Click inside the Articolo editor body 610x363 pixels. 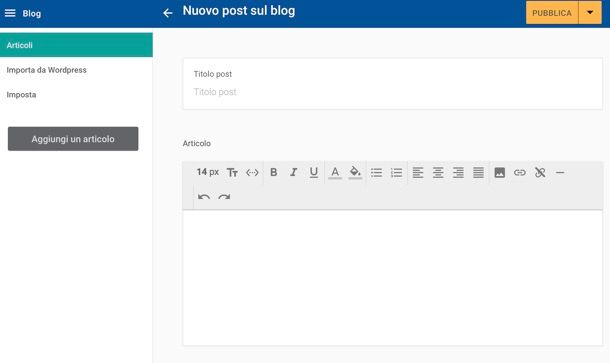tap(393, 278)
